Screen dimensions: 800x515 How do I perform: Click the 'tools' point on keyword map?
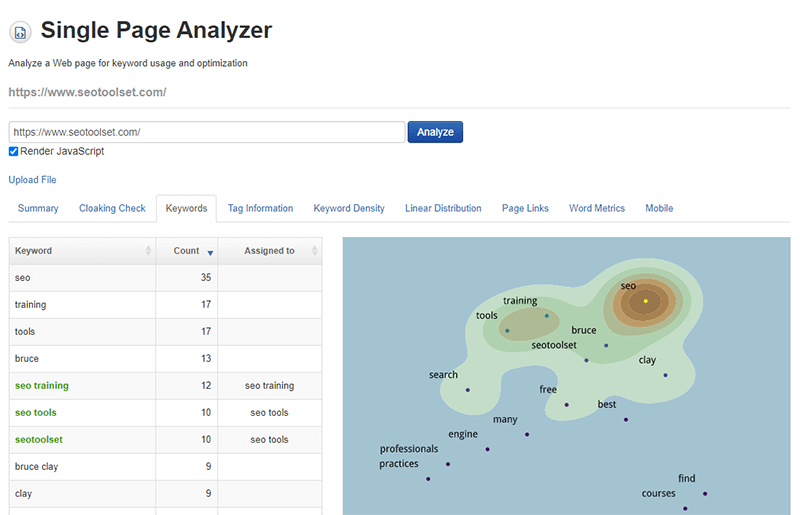point(507,331)
